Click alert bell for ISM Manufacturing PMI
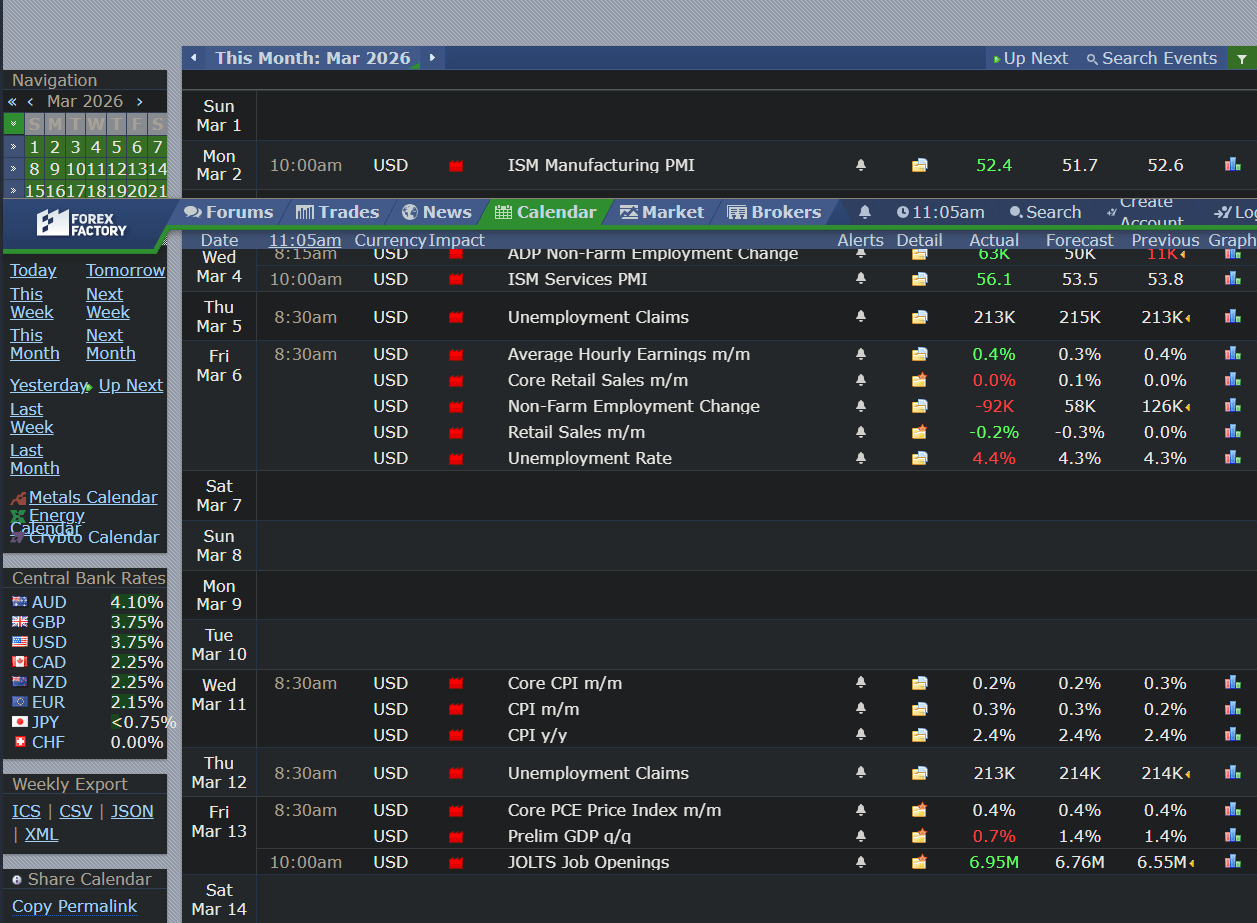1257x923 pixels. 861,165
